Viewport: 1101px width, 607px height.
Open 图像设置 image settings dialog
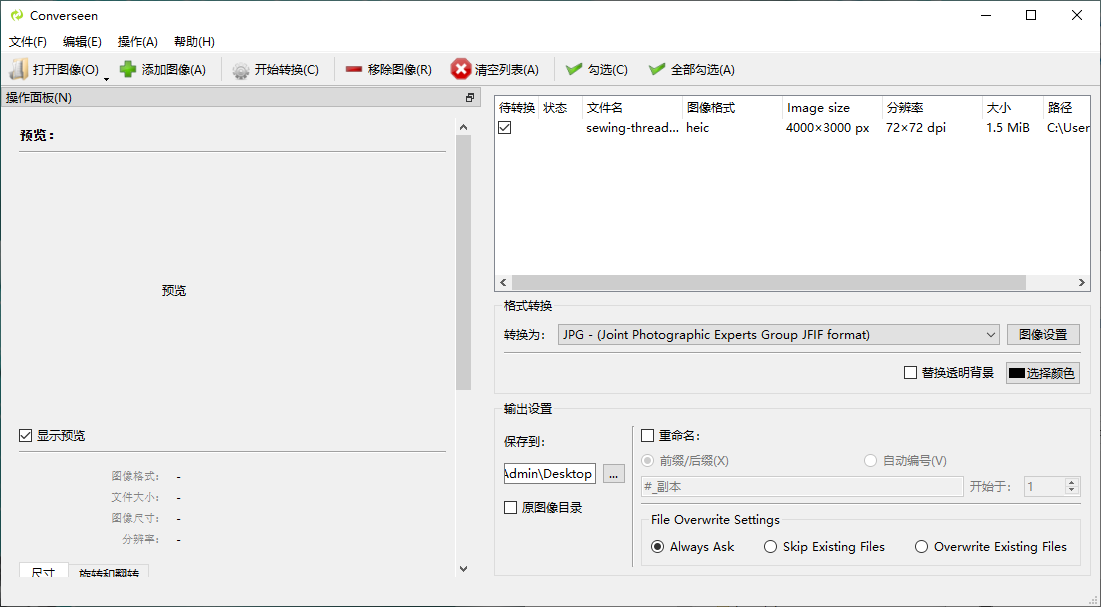click(x=1043, y=334)
